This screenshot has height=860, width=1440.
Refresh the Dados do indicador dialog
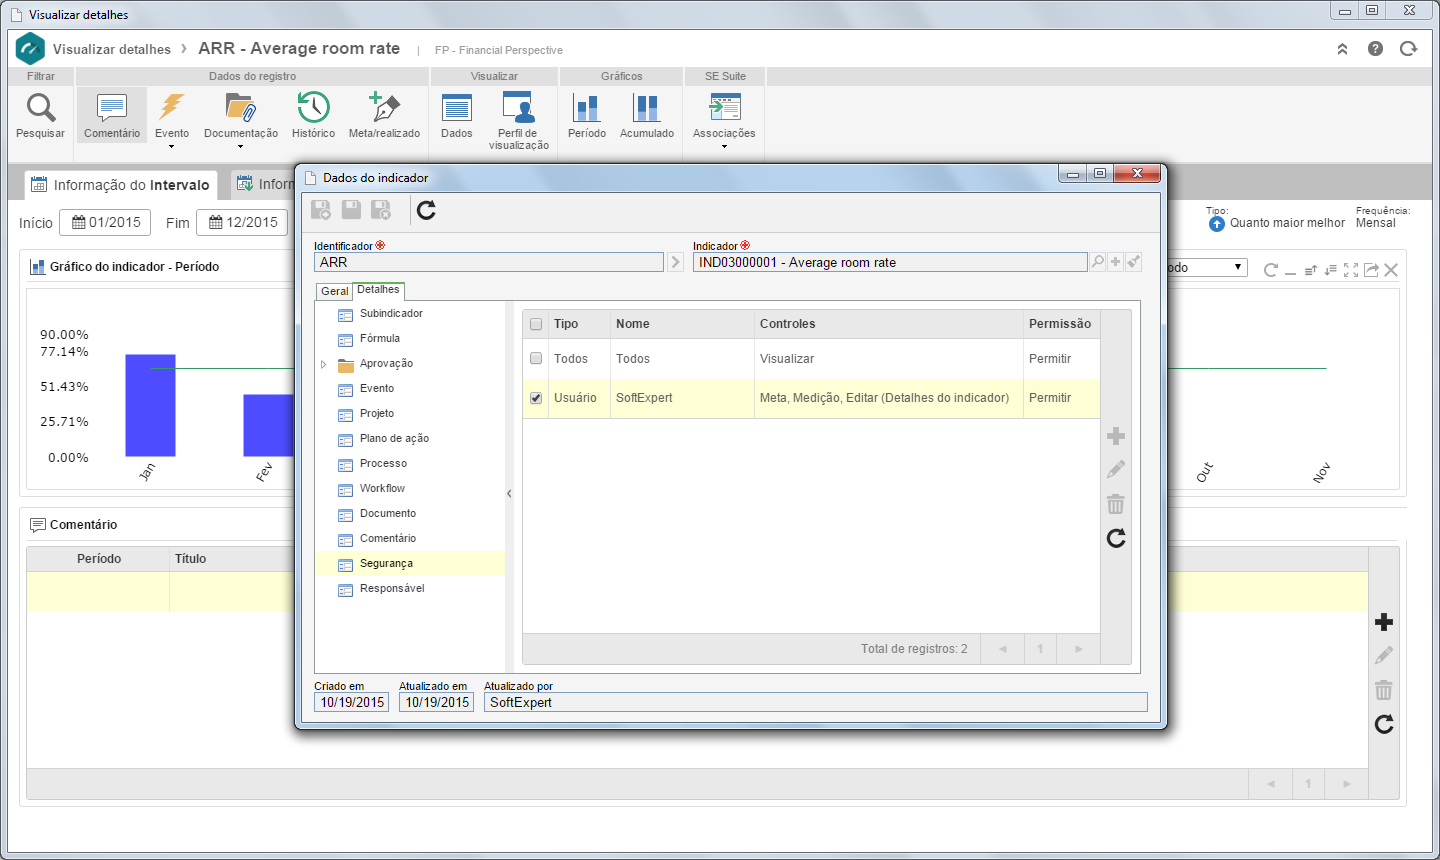pyautogui.click(x=426, y=210)
